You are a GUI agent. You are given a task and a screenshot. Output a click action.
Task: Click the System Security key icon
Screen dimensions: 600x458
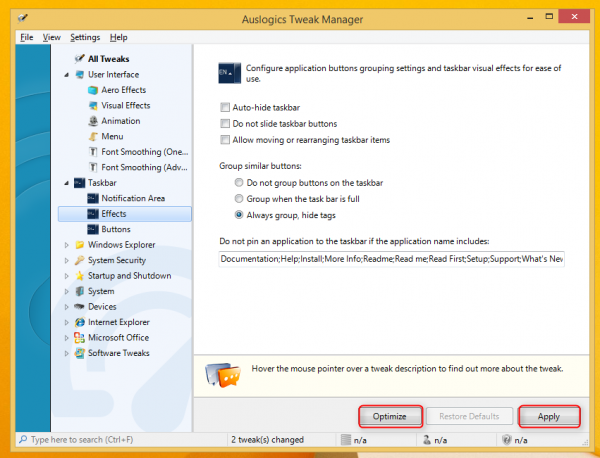(80, 260)
